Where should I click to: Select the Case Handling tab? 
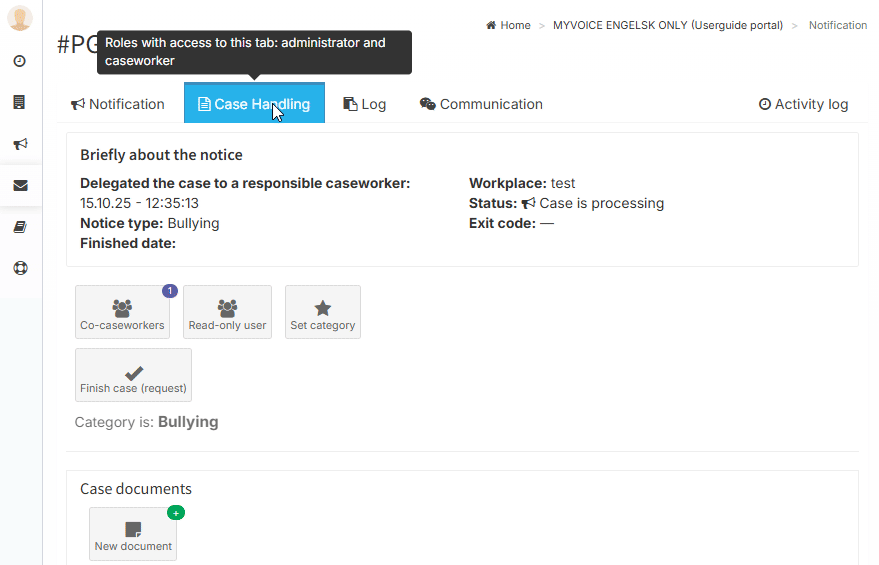point(254,104)
